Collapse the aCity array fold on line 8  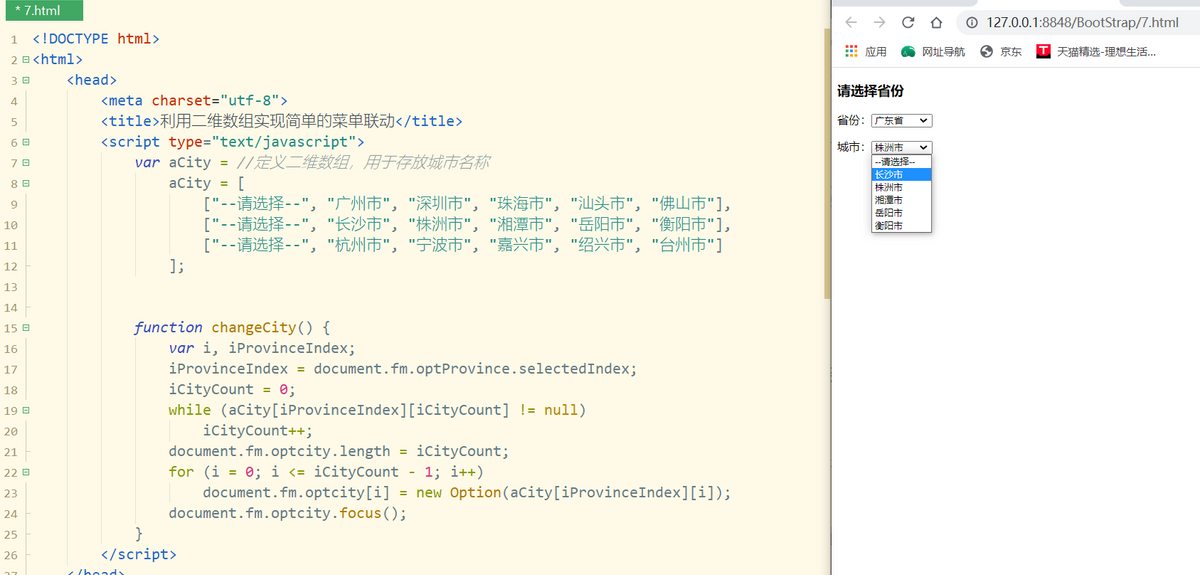pos(26,183)
